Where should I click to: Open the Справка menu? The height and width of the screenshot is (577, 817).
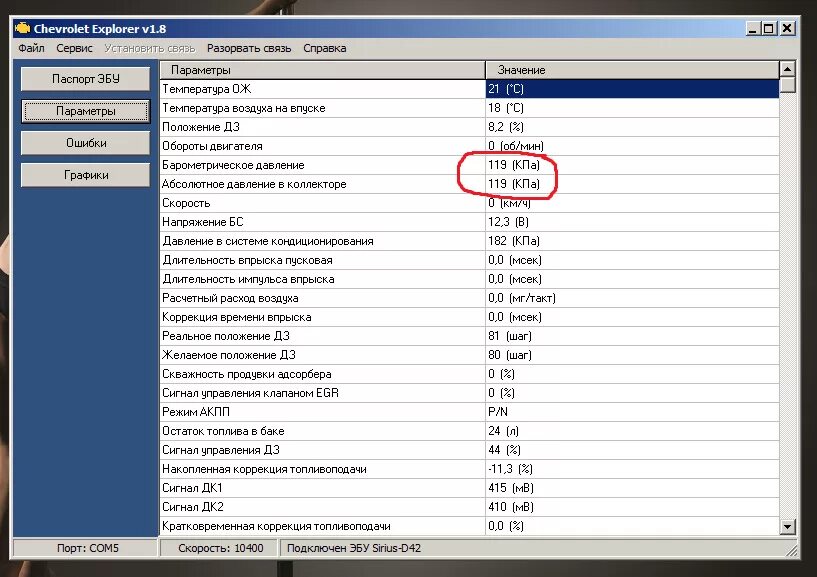coord(325,48)
